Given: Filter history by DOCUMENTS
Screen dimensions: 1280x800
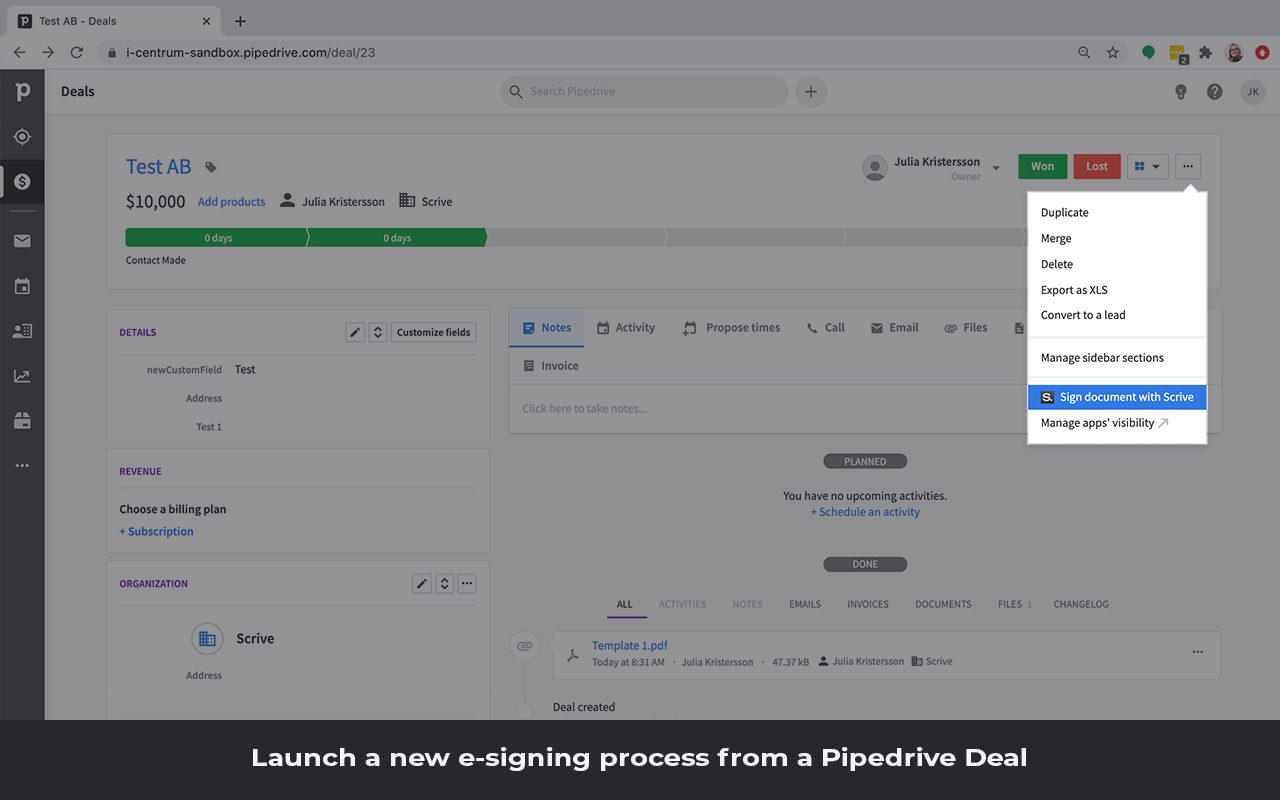Looking at the screenshot, I should pyautogui.click(x=943, y=605).
